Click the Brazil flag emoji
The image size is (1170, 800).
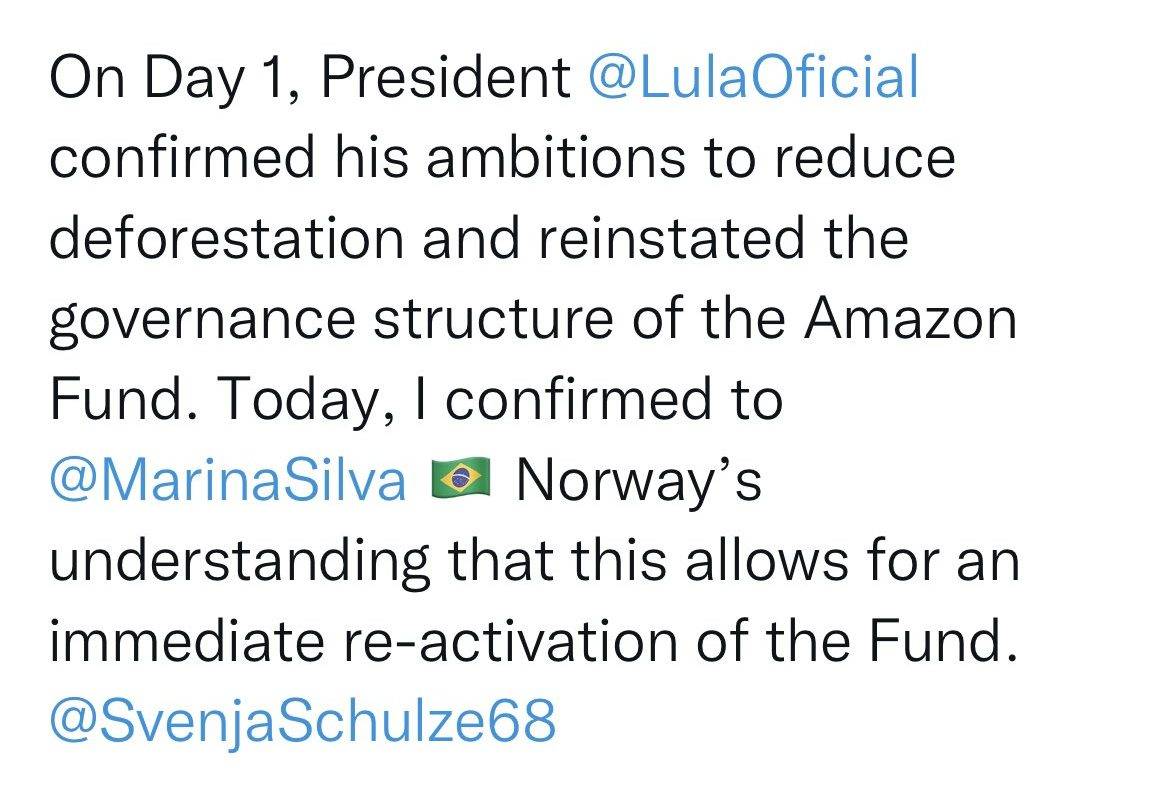(459, 481)
